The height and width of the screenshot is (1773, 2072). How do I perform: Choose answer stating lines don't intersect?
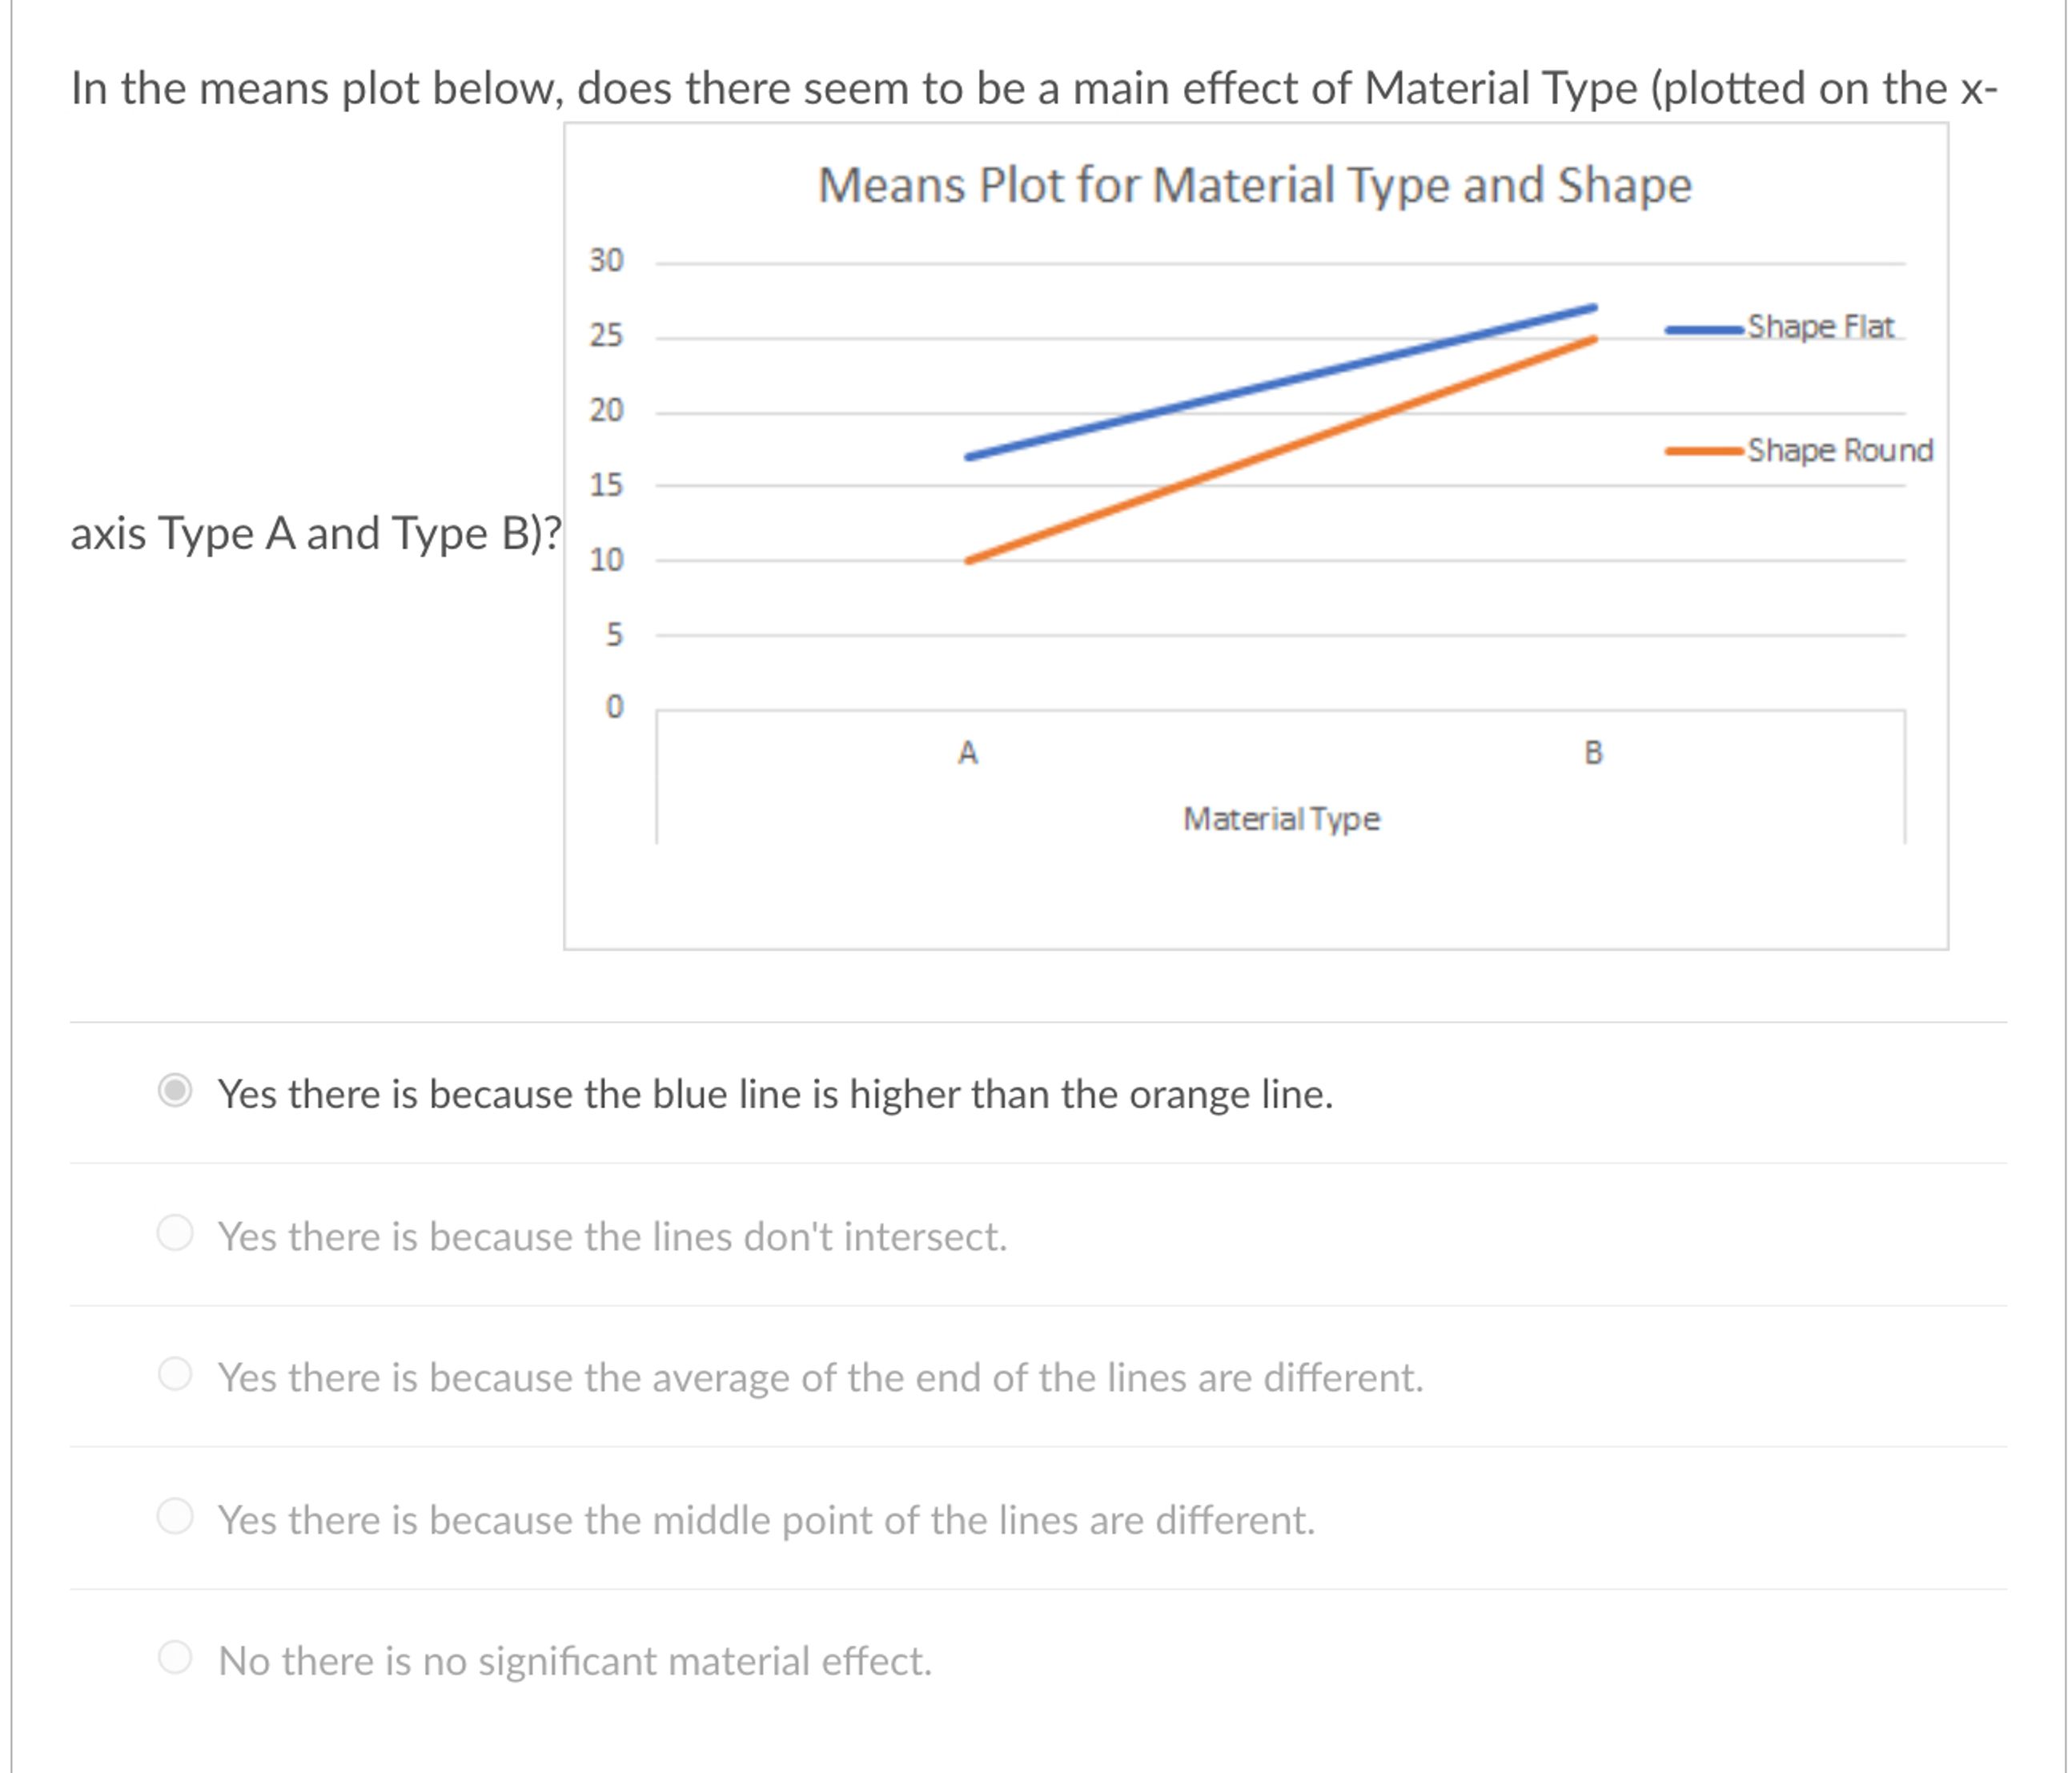[175, 1235]
